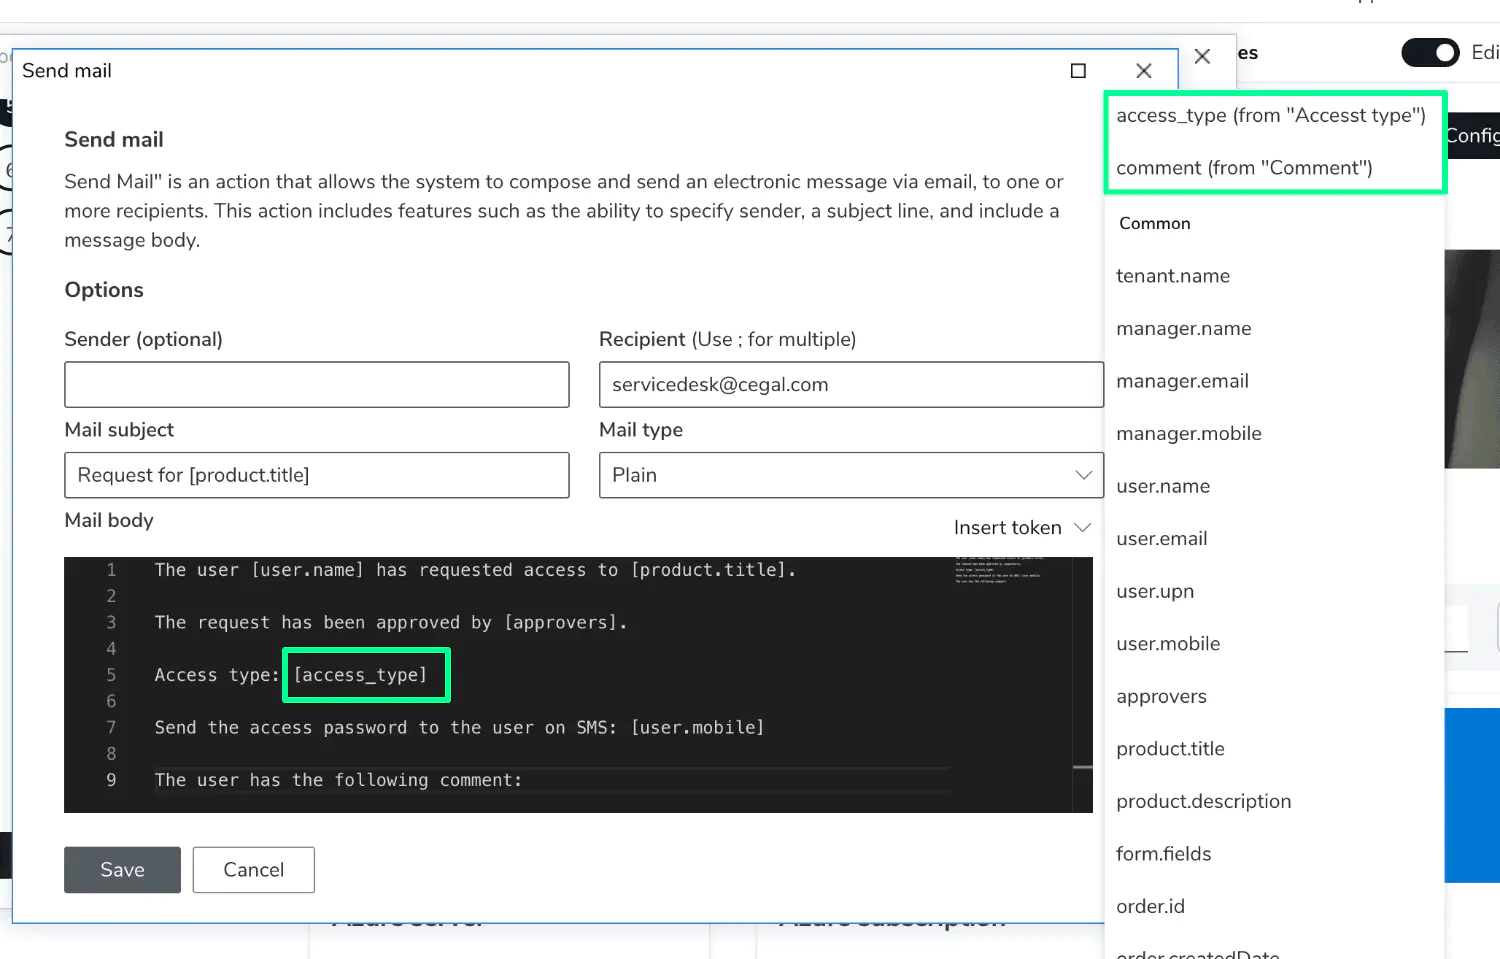Viewport: 1500px width, 959px height.
Task: Insert the access_type token from Accesst type
Action: click(x=1271, y=115)
